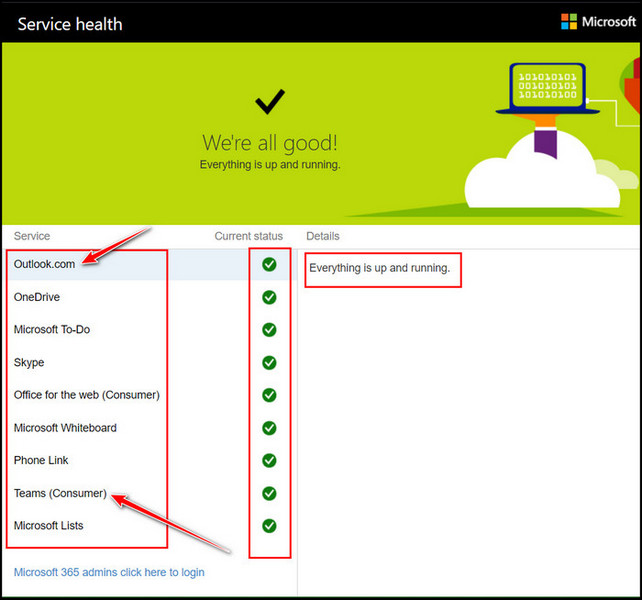Select the Skype service row
The image size is (642, 600).
149,362
